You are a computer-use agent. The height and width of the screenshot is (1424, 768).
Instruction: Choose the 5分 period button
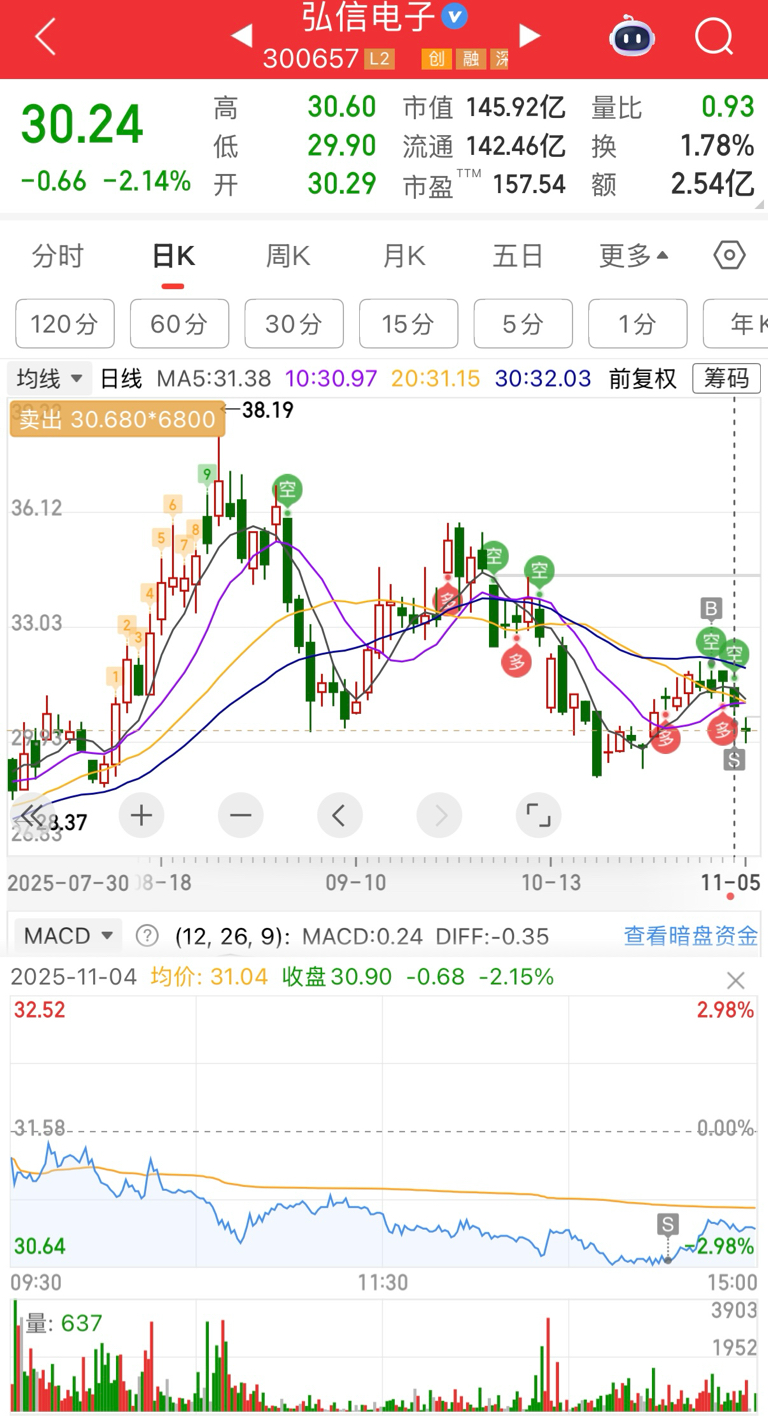(523, 324)
